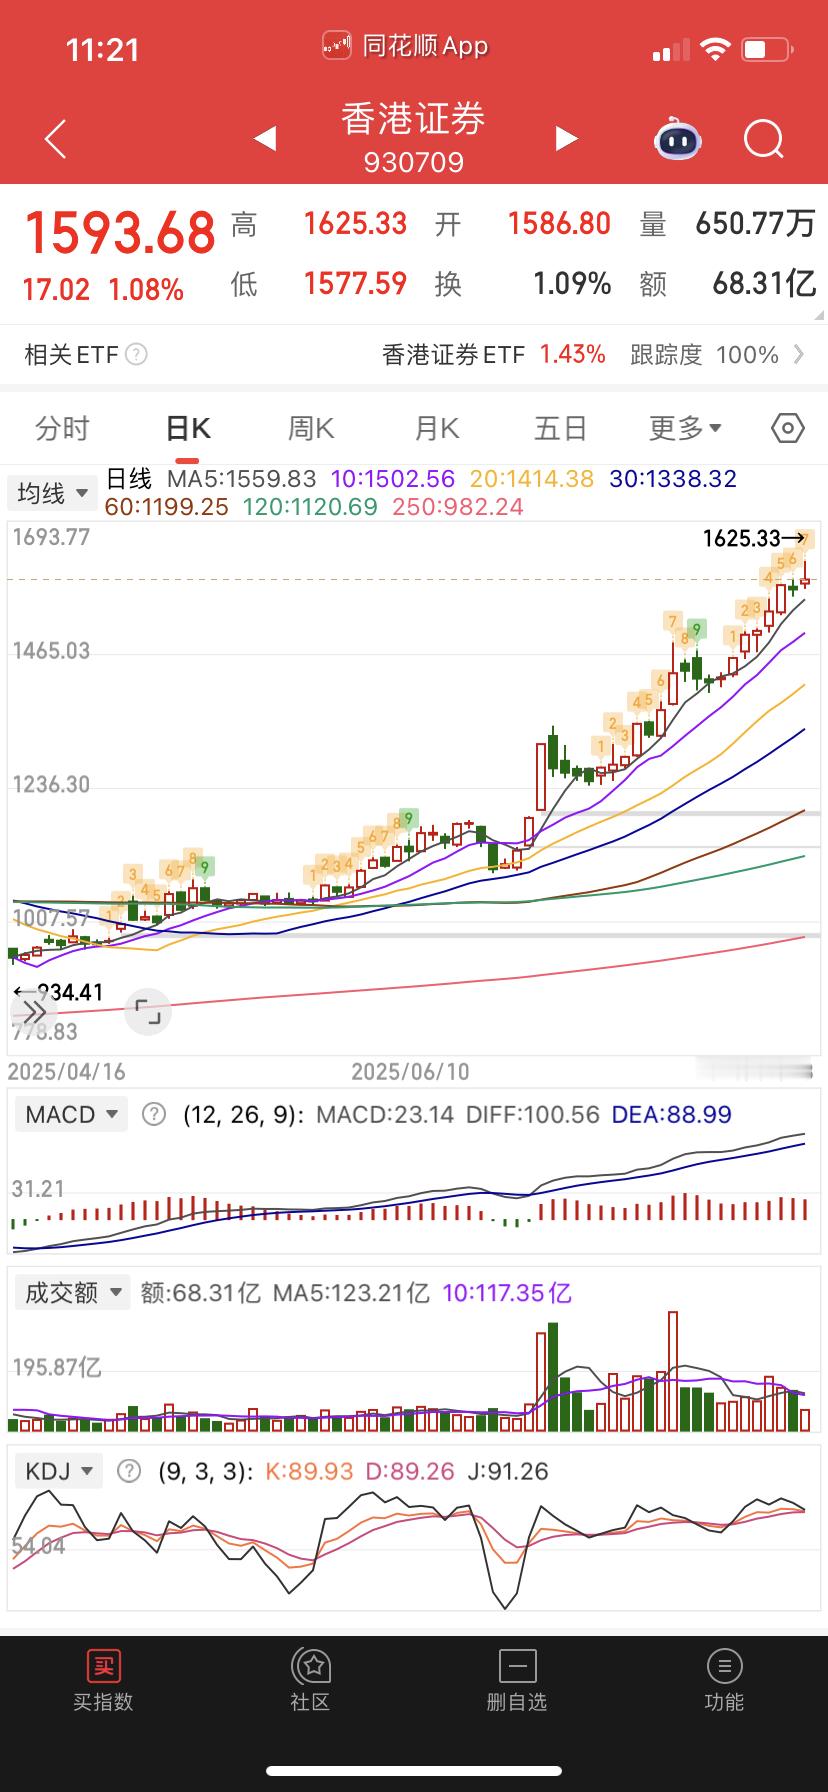
Task: Tap MA5:1559.83 legend value
Action: point(241,479)
